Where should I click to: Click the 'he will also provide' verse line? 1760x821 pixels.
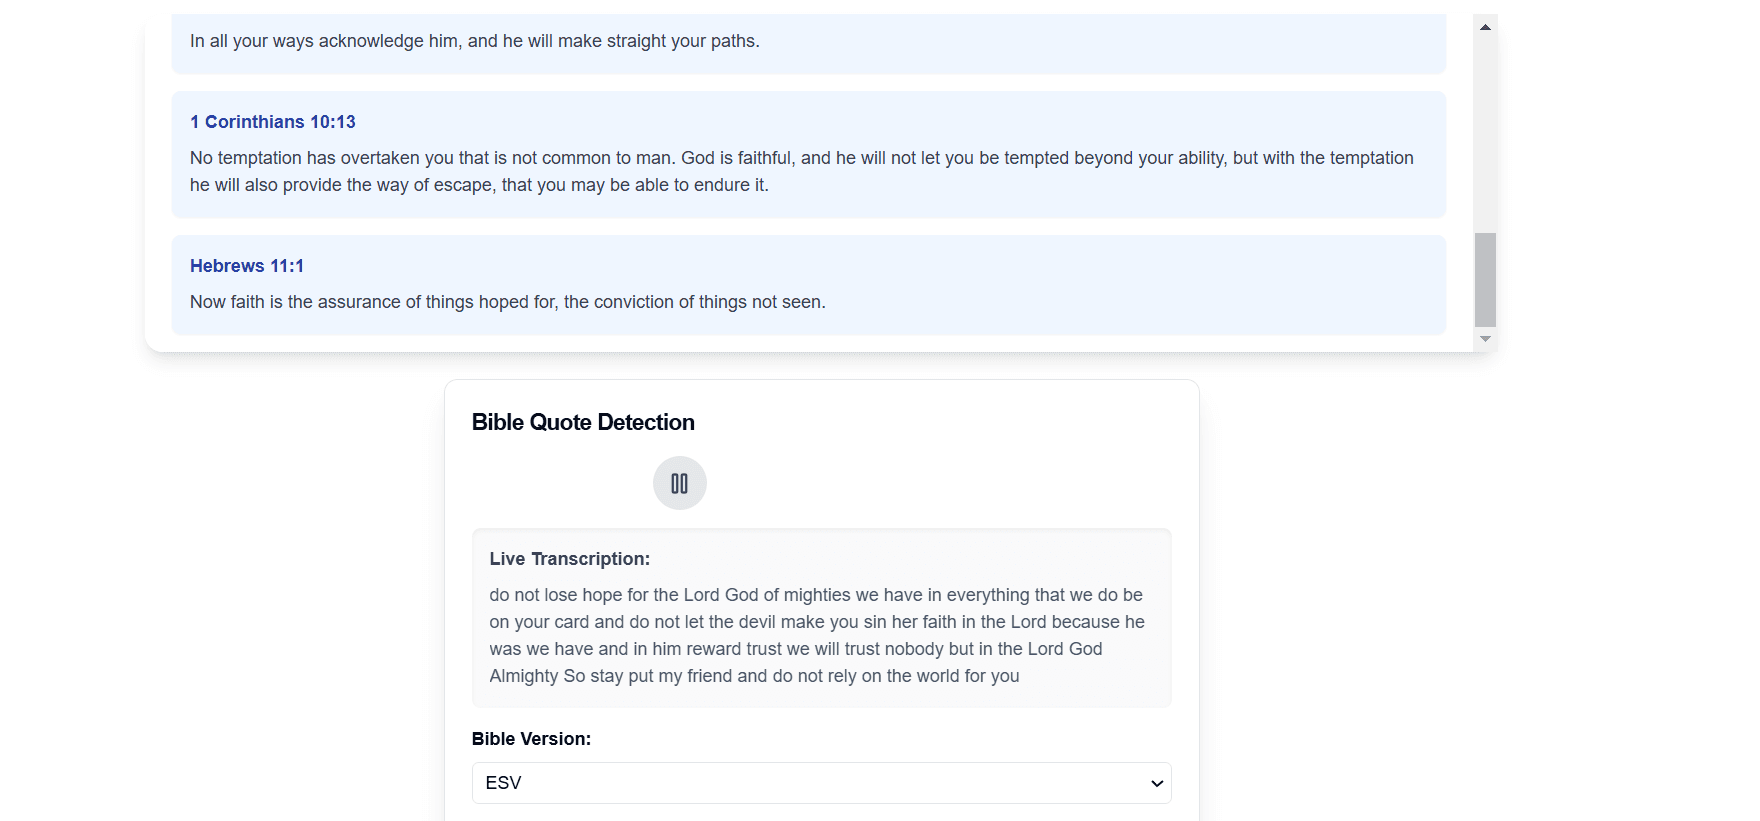pyautogui.click(x=479, y=185)
